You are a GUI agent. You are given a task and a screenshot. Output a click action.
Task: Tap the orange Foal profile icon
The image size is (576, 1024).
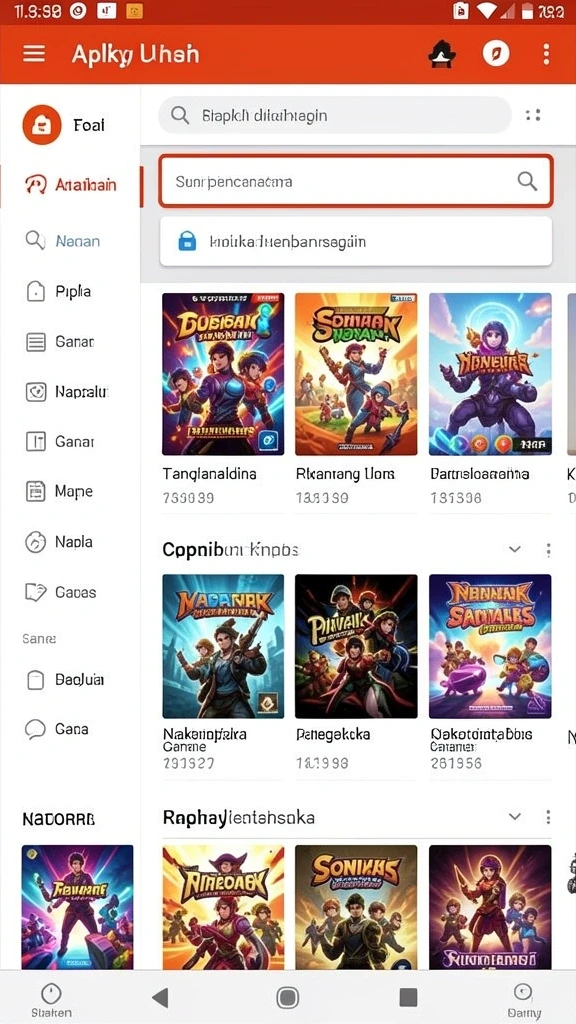[42, 124]
